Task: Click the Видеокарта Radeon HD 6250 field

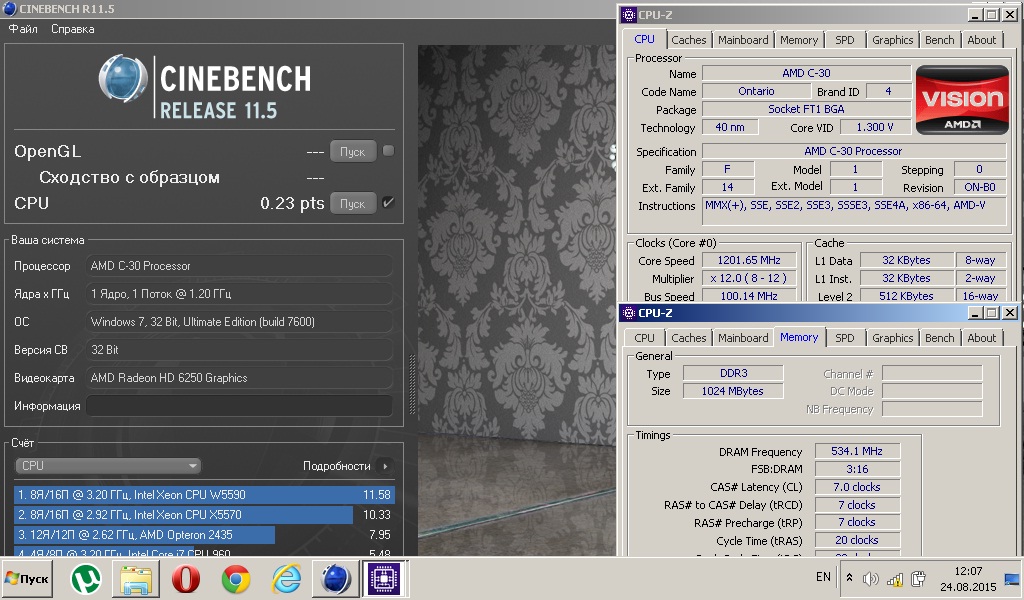Action: [239, 377]
